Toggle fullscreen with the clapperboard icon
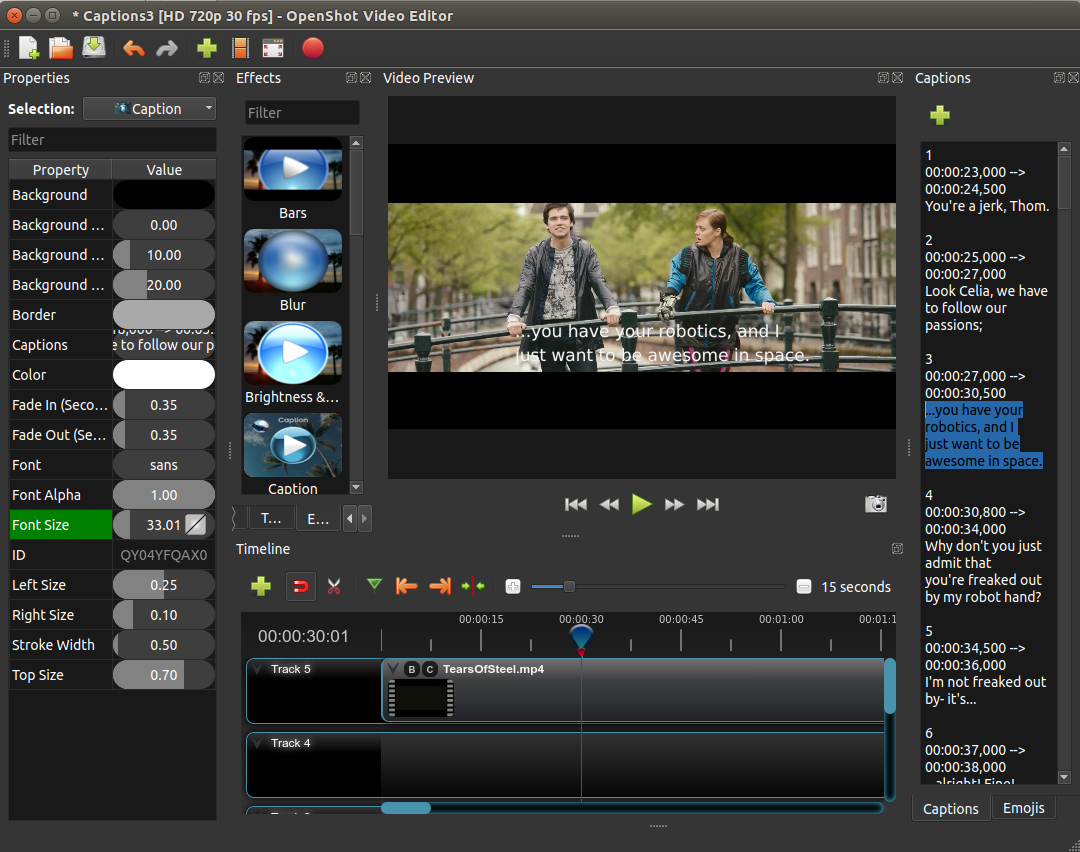1080x852 pixels. 273,48
